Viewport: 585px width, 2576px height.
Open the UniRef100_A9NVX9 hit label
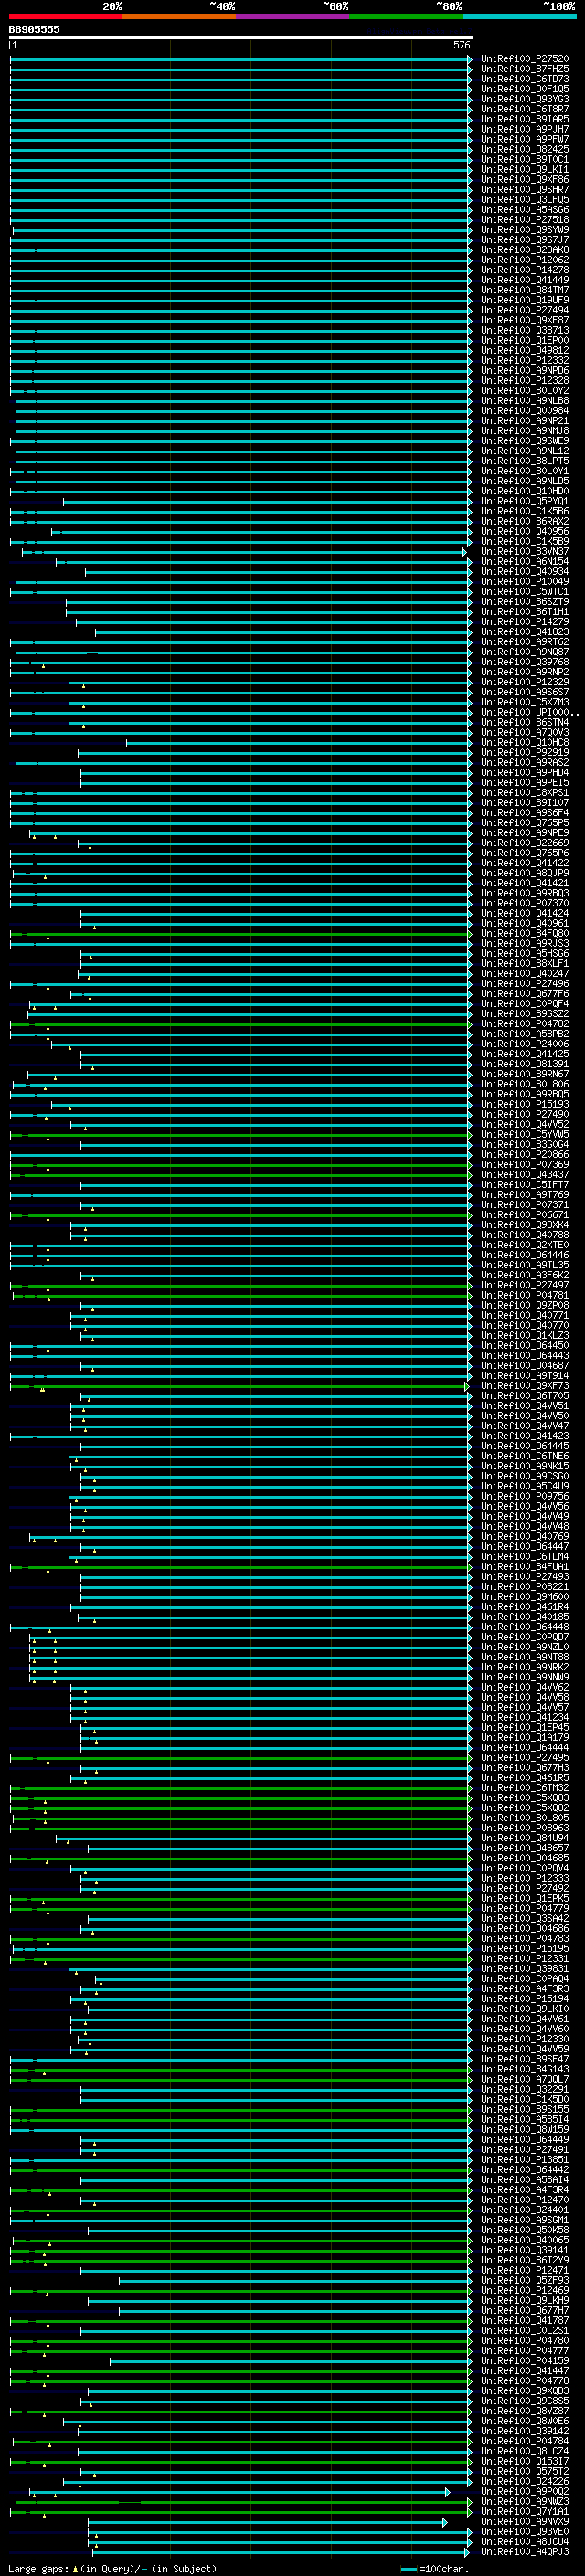[x=524, y=2522]
